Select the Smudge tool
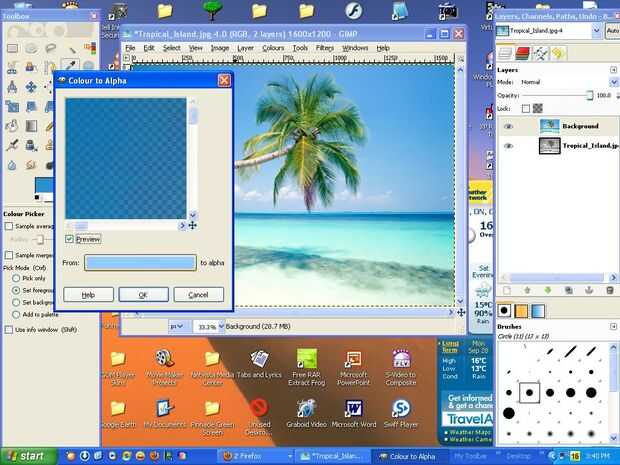 (31, 164)
